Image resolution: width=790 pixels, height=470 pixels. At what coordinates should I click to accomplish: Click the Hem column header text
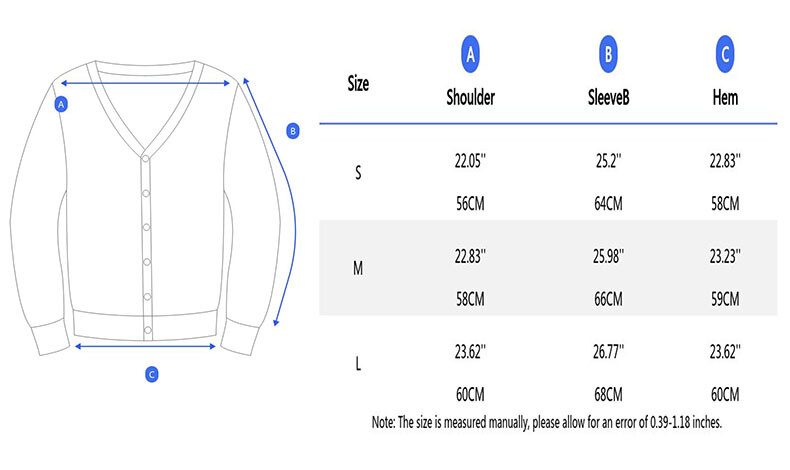725,98
